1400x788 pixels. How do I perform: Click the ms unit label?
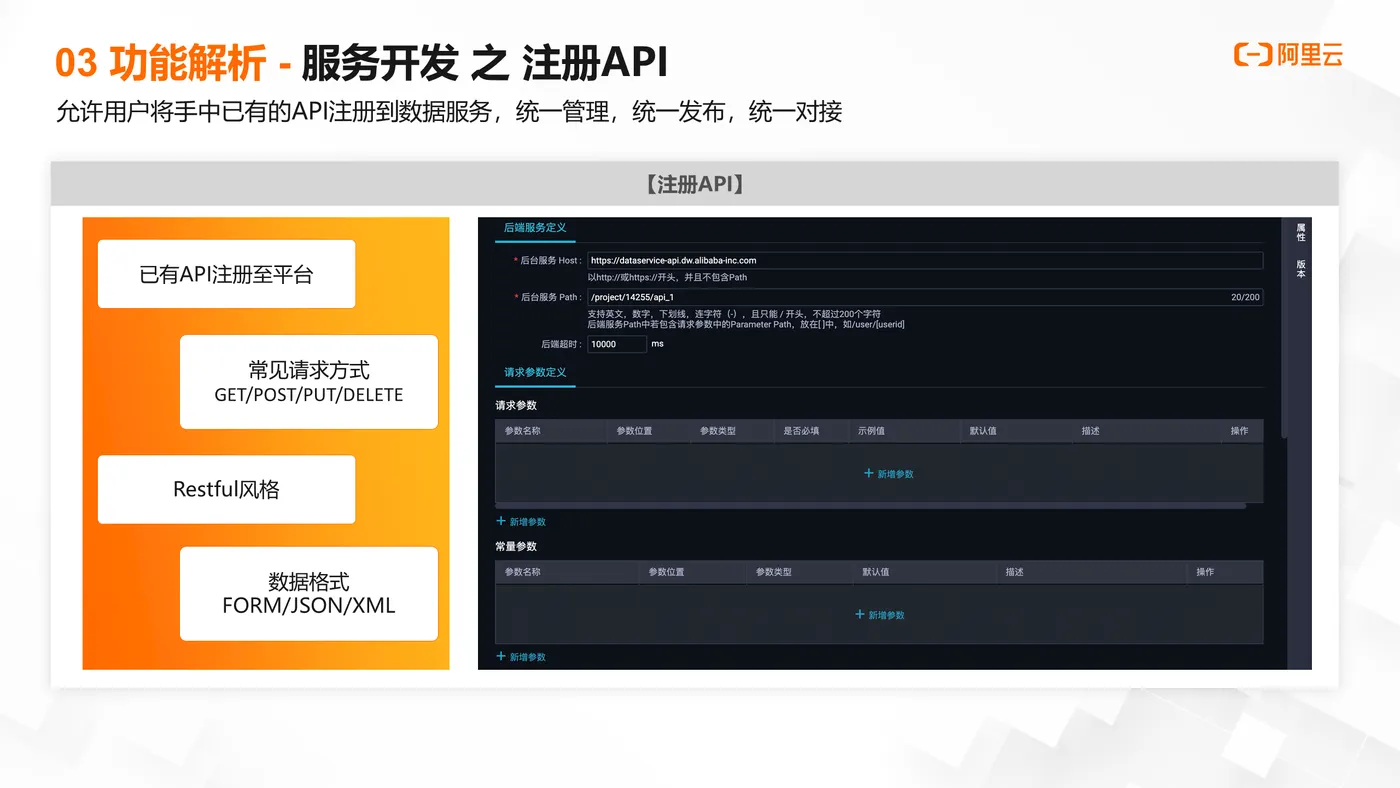pyautogui.click(x=657, y=344)
